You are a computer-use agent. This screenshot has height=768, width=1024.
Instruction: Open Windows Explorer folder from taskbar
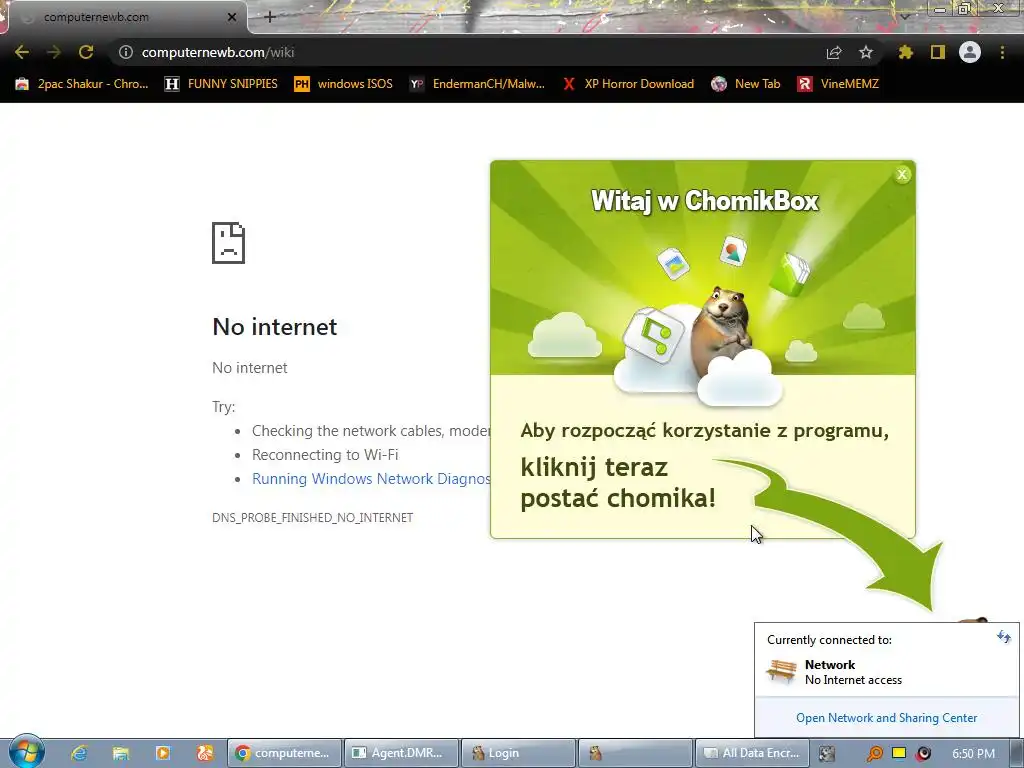121,753
